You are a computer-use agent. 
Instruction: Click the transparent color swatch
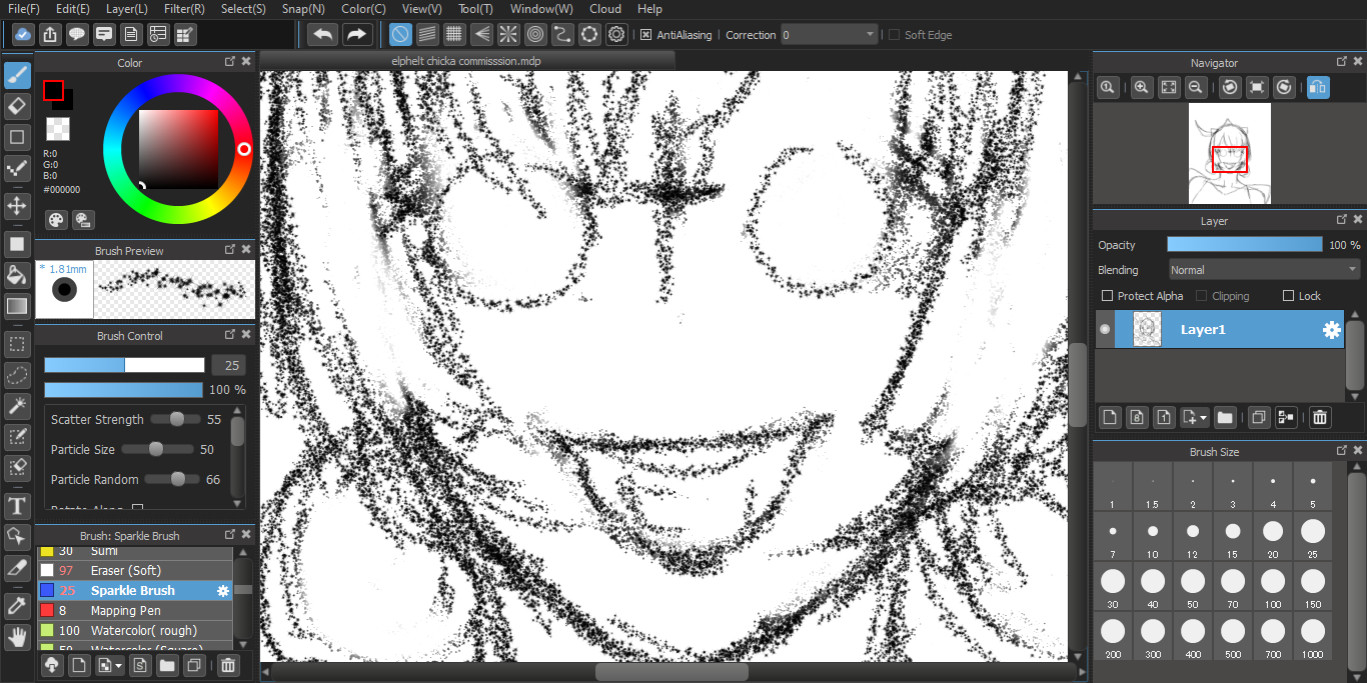[x=58, y=129]
